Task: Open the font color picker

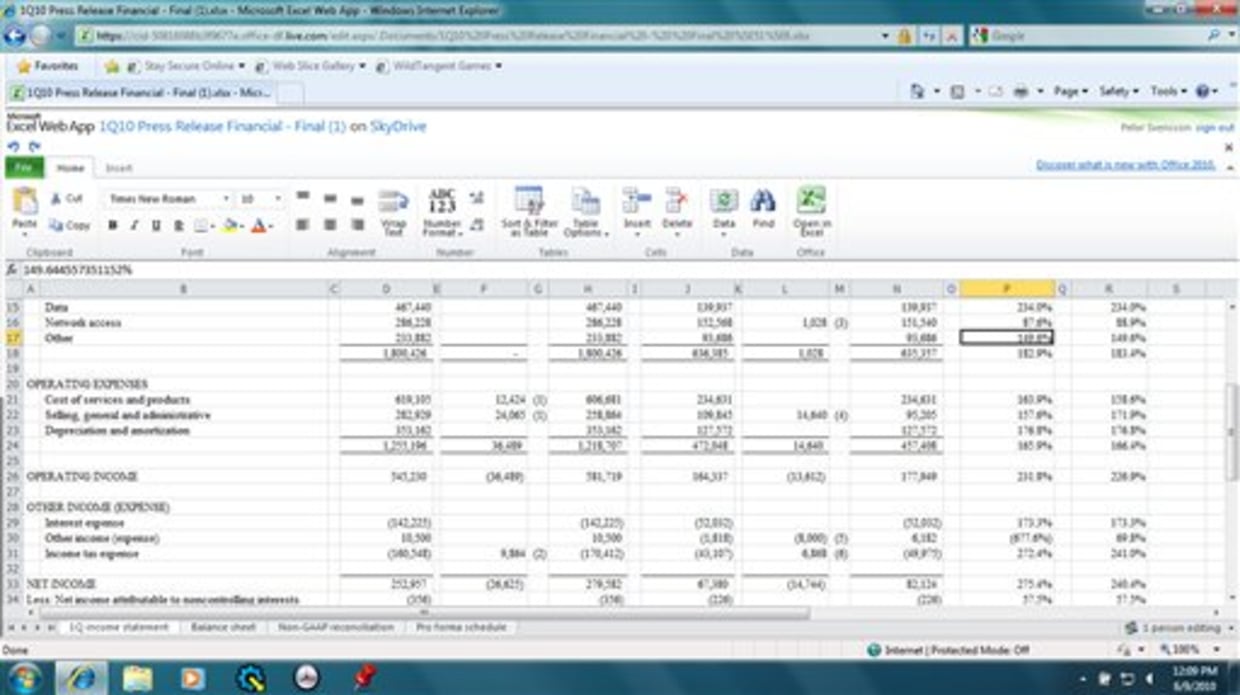Action: coord(271,226)
